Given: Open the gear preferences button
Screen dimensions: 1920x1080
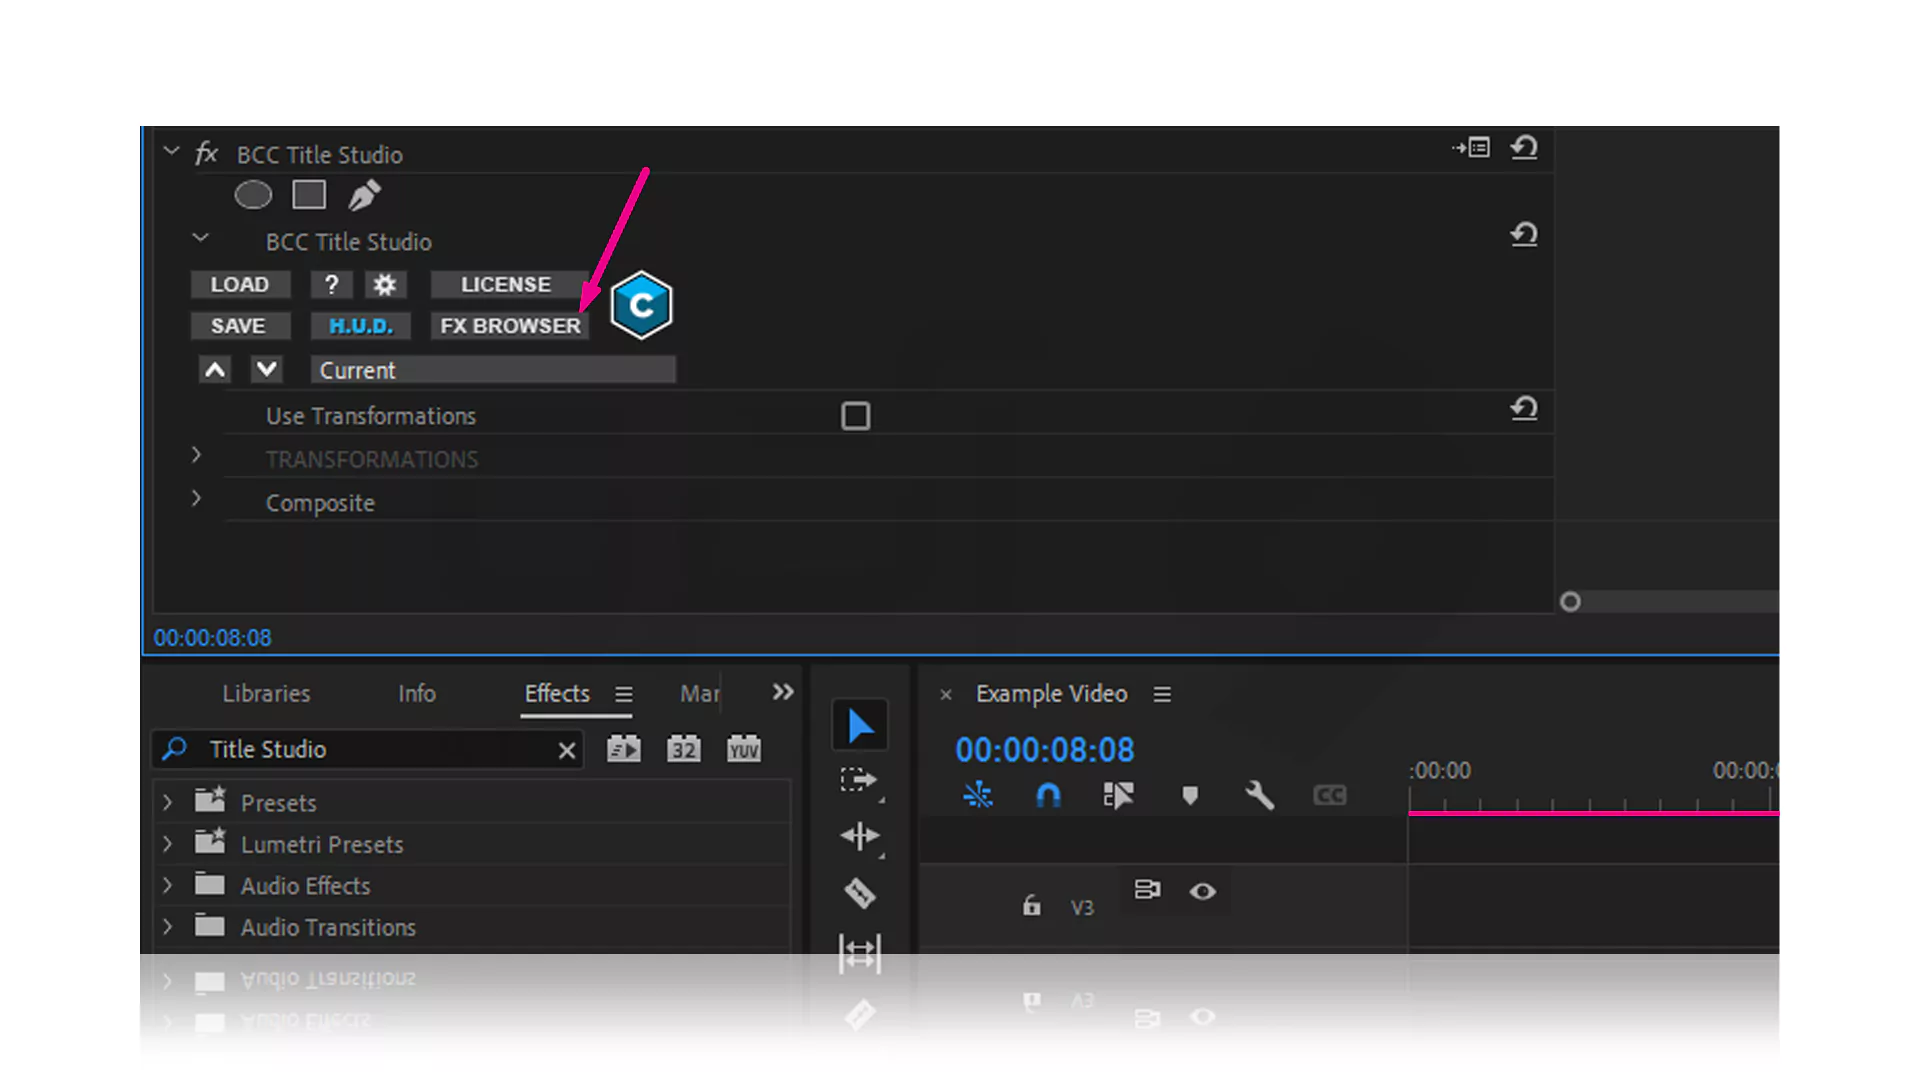Looking at the screenshot, I should tap(385, 284).
